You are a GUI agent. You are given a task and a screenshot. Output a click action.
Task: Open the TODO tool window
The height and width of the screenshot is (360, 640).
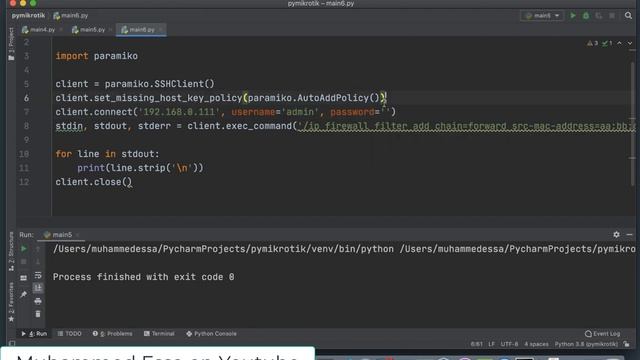coord(69,333)
